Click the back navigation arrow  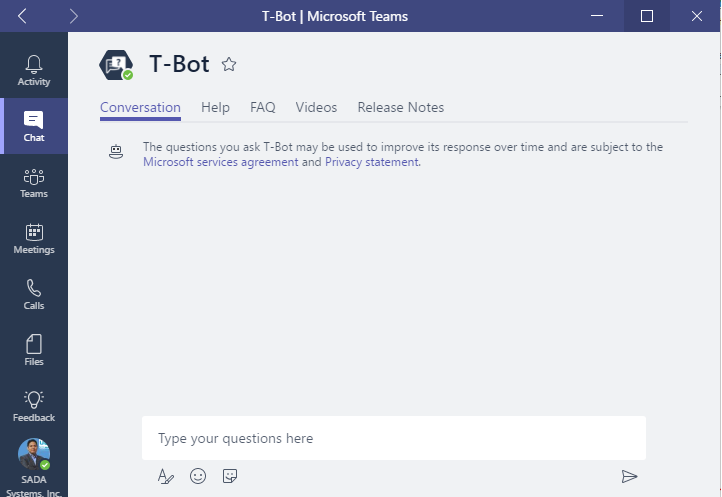click(23, 16)
